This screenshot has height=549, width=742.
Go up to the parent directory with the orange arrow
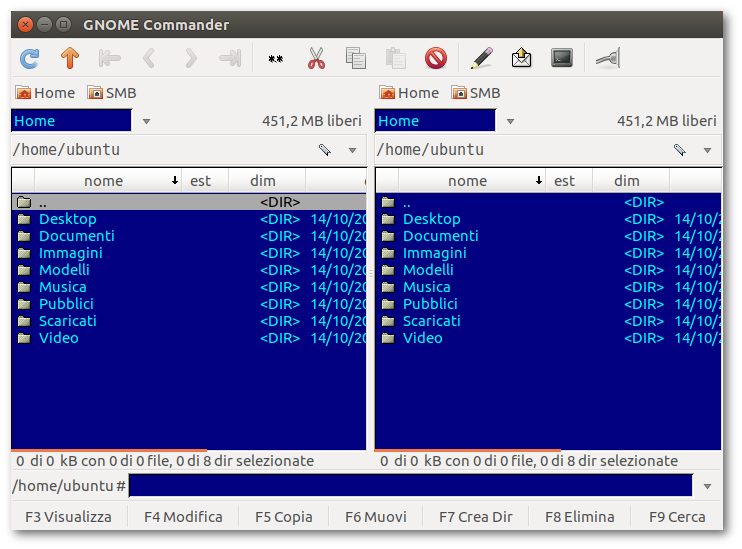[69, 59]
